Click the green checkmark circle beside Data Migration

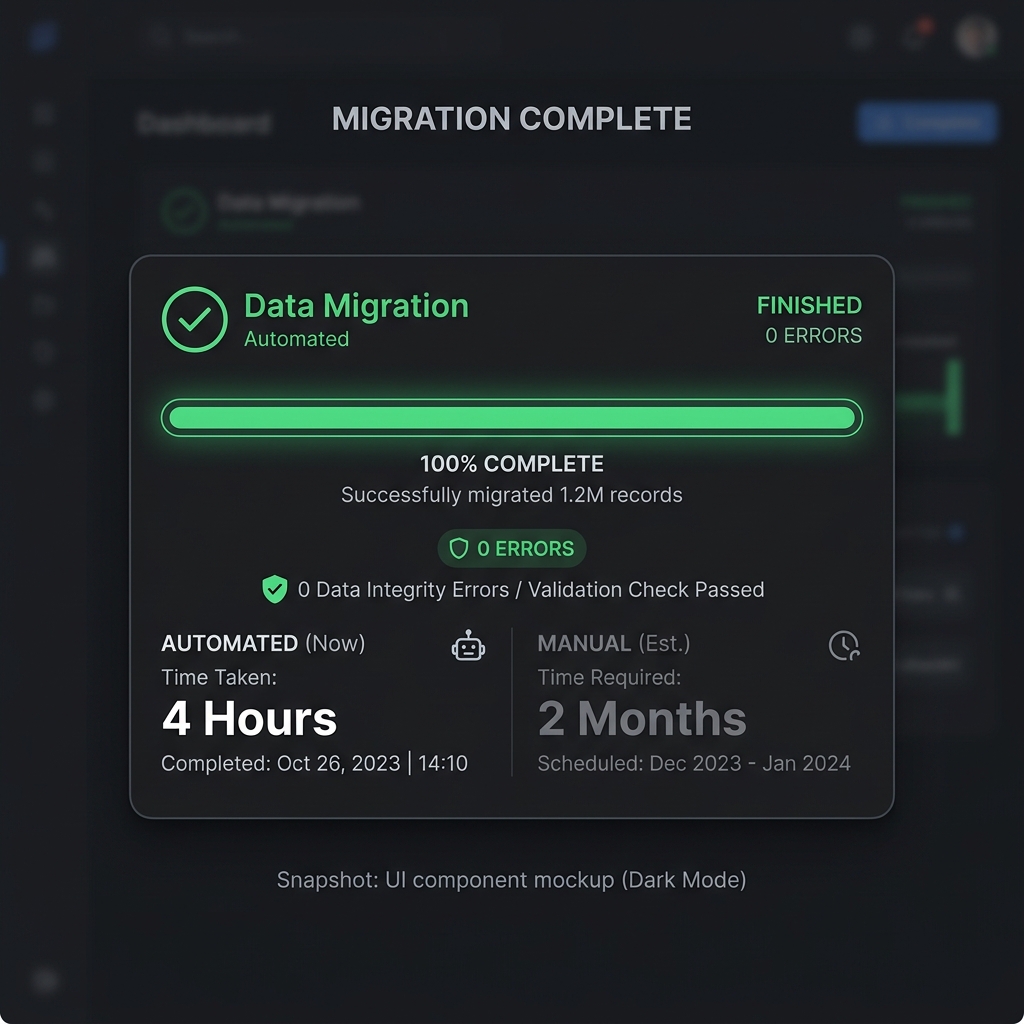195,319
